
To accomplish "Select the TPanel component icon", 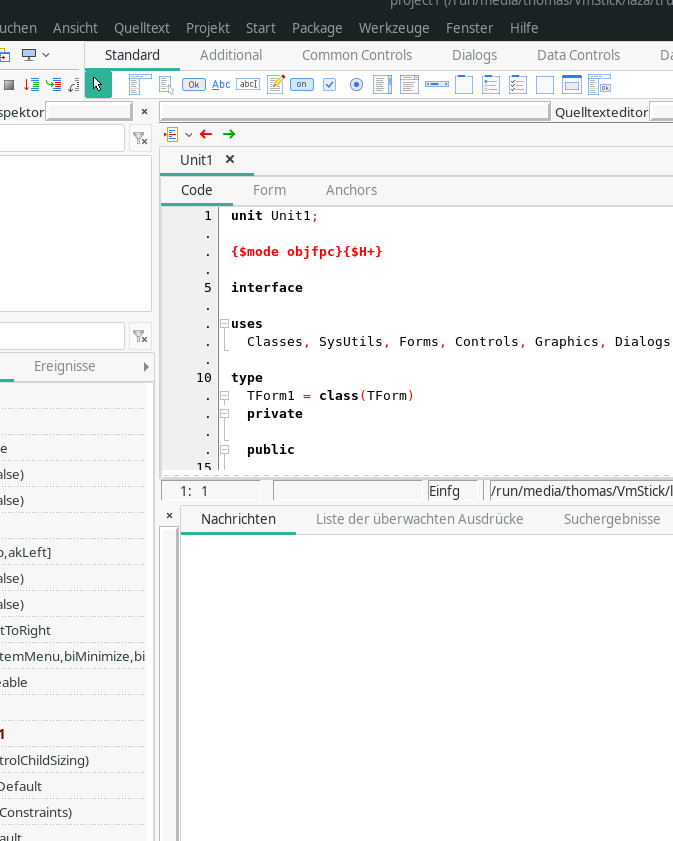I will 545,85.
